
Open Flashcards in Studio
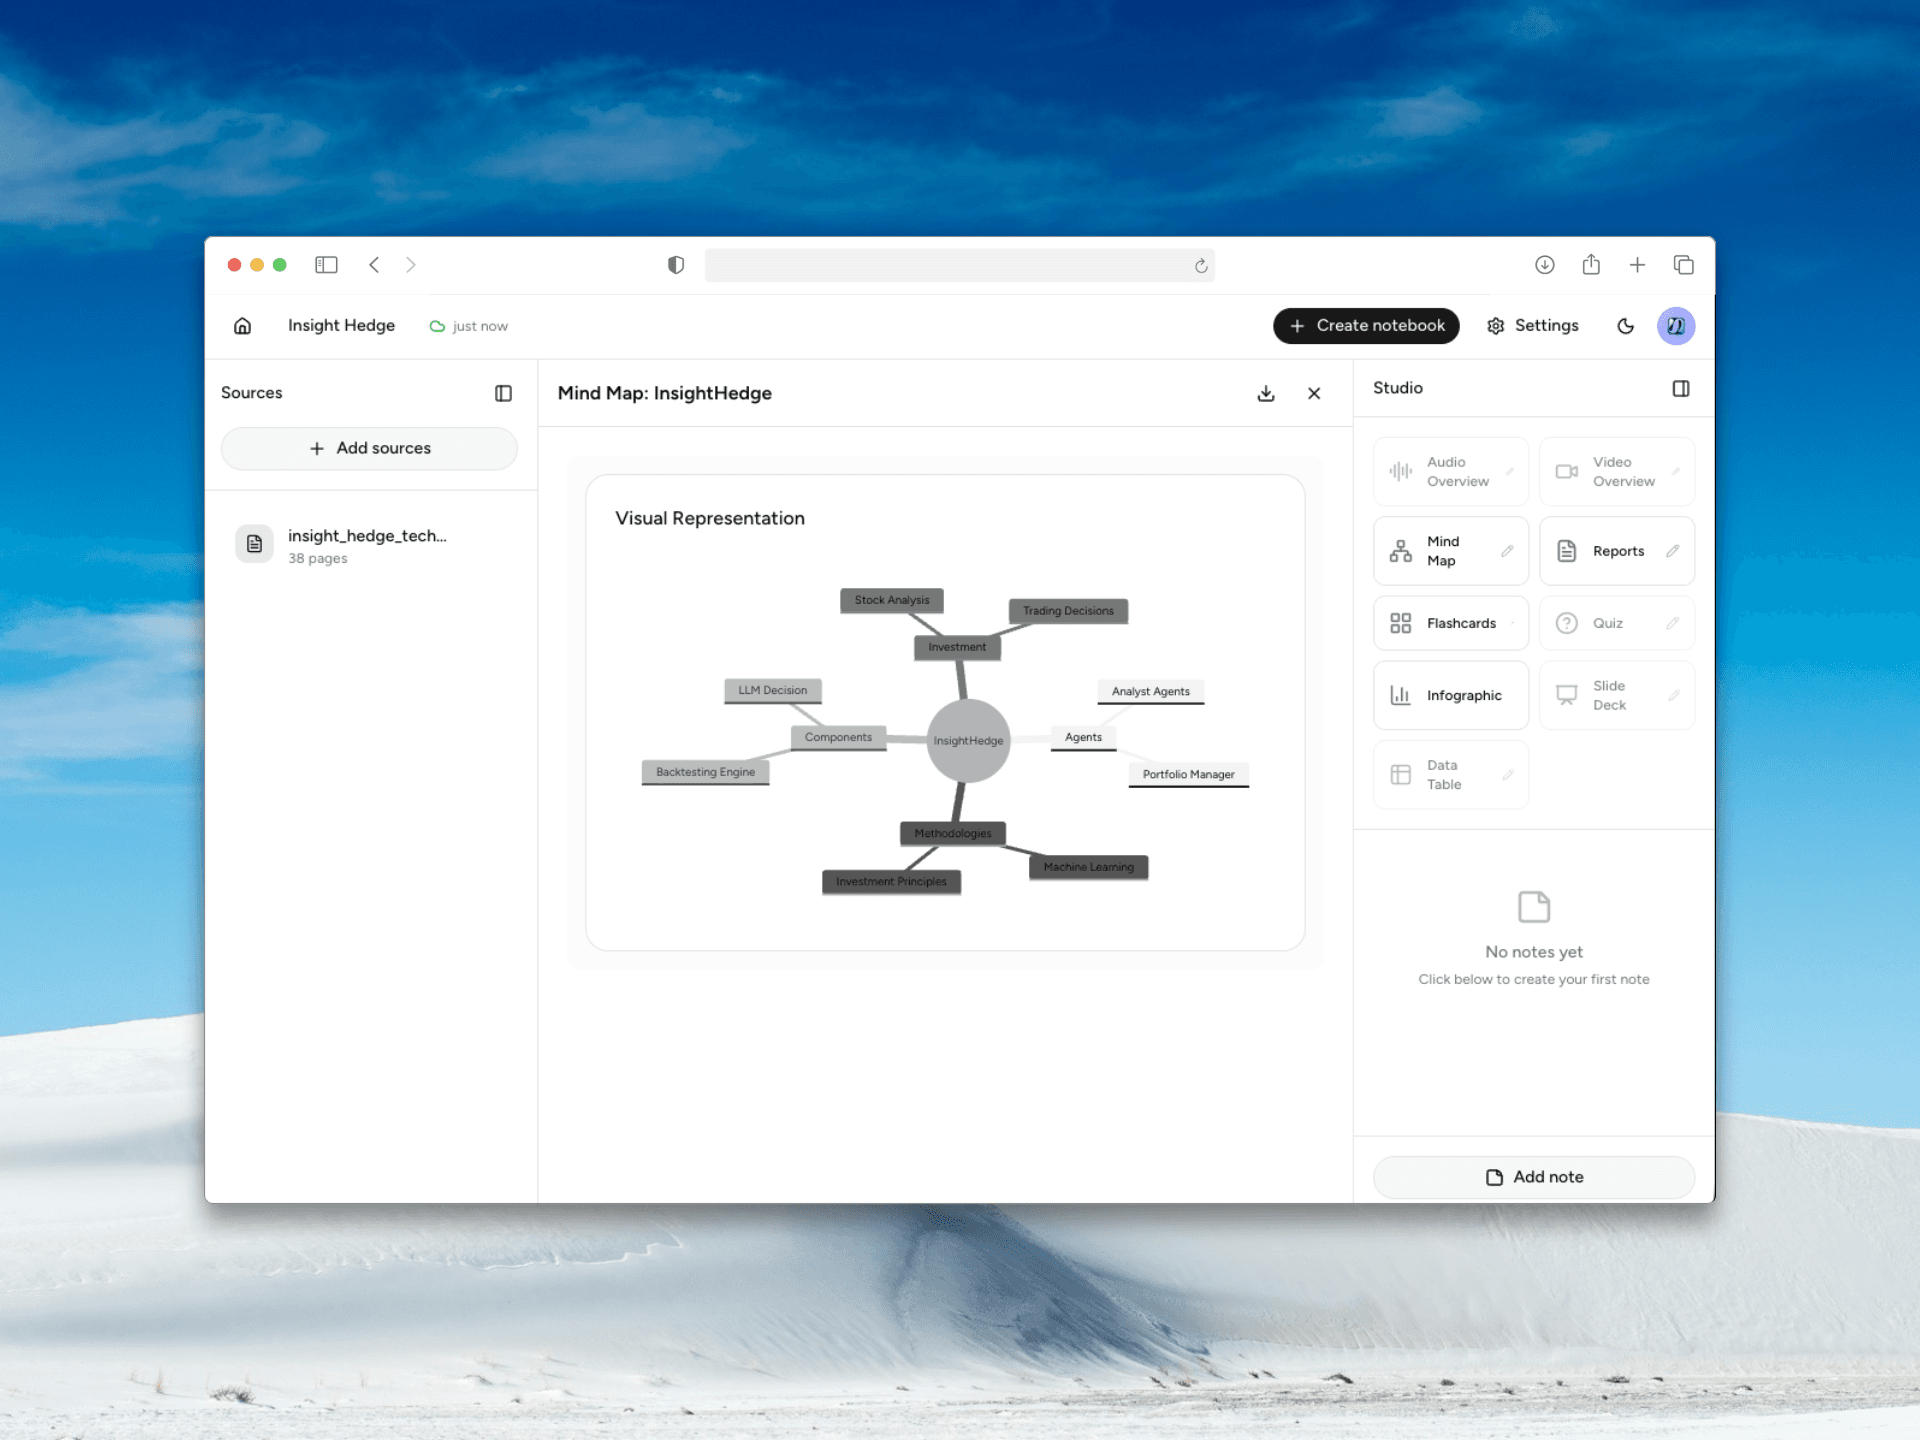pos(1450,624)
